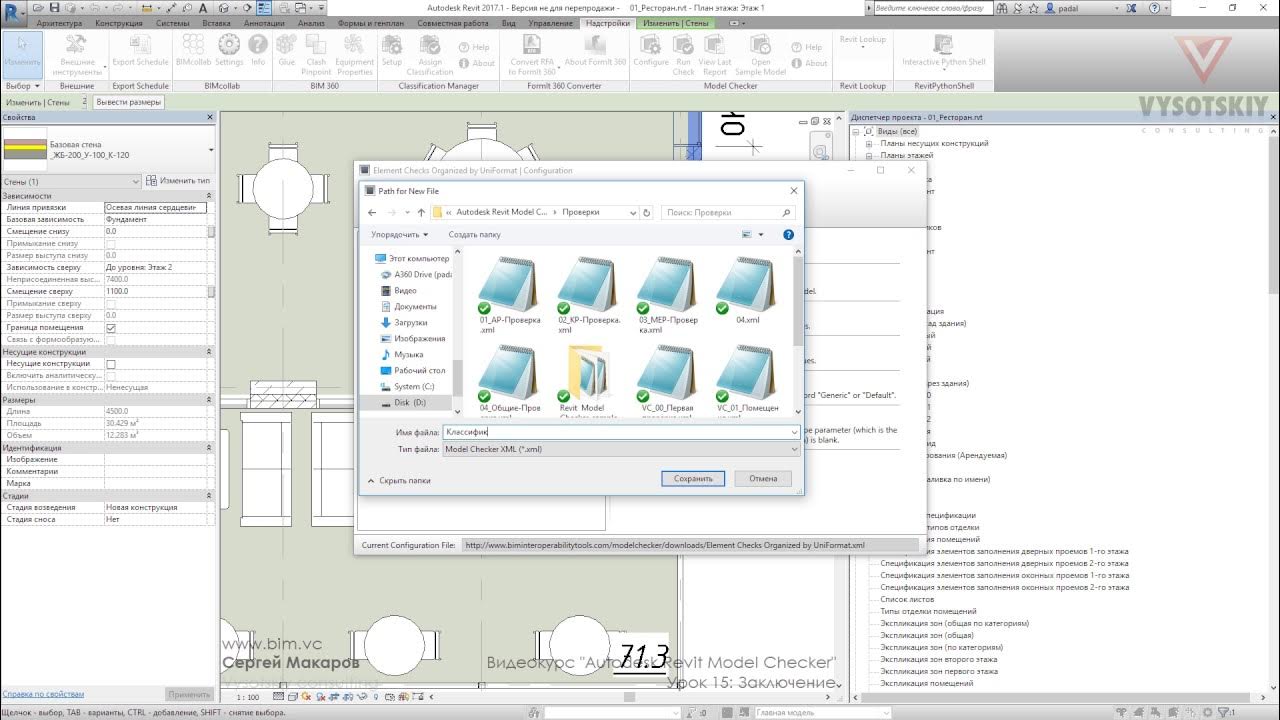Click the Classification Manager Setup icon
The height and width of the screenshot is (720, 1280).
[x=392, y=52]
